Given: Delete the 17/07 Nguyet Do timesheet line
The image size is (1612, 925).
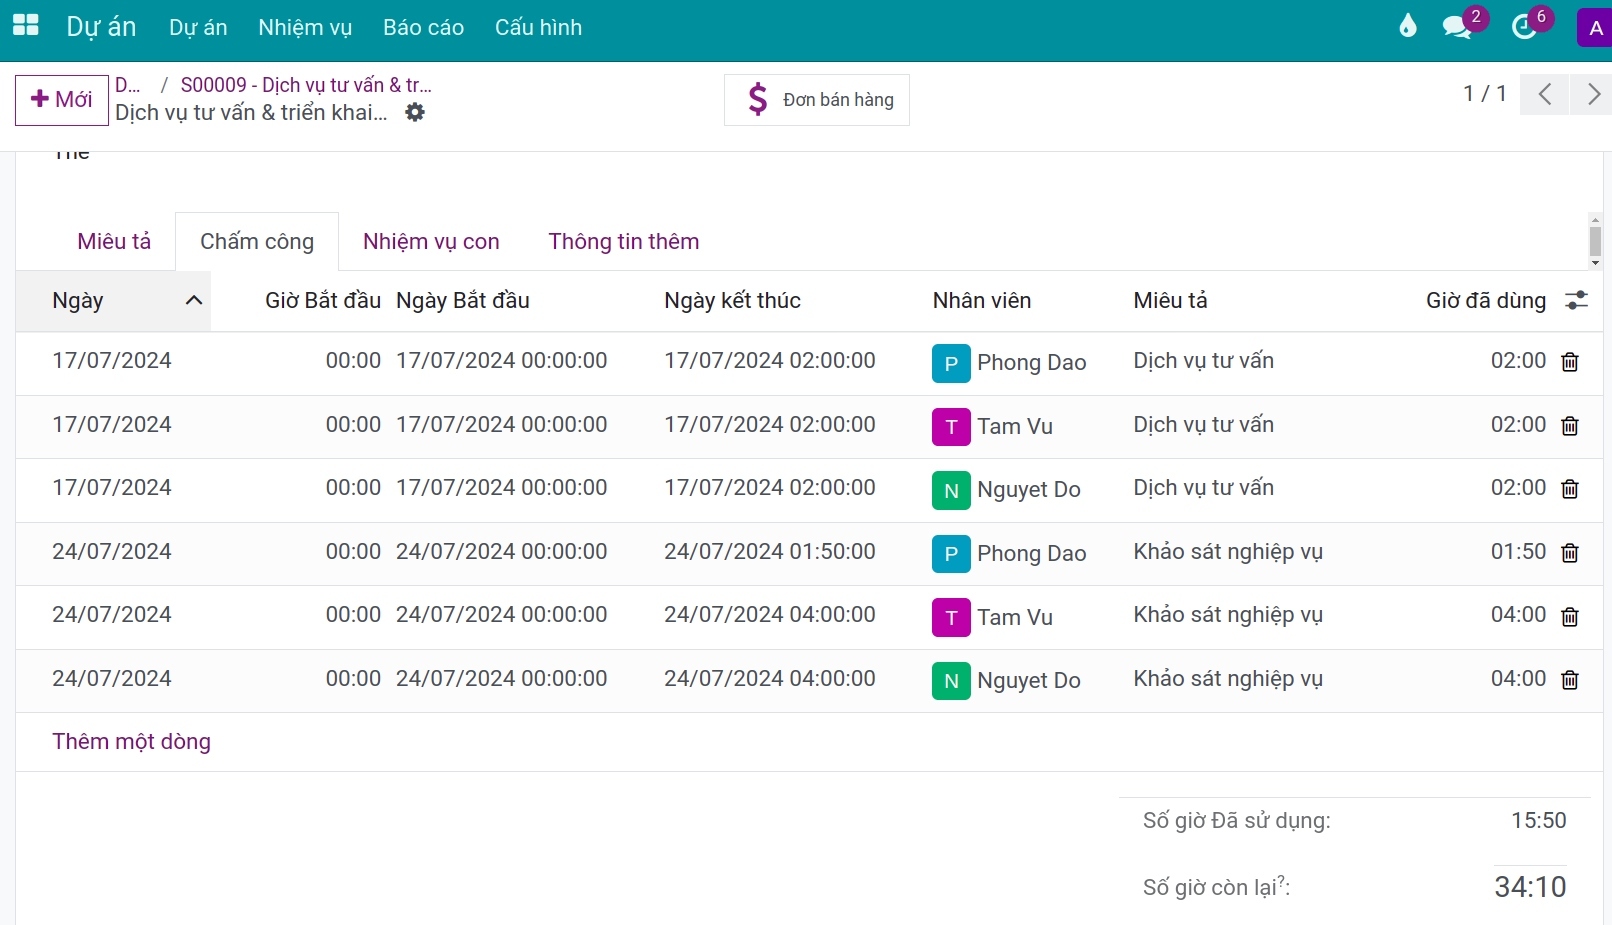Looking at the screenshot, I should [1570, 489].
